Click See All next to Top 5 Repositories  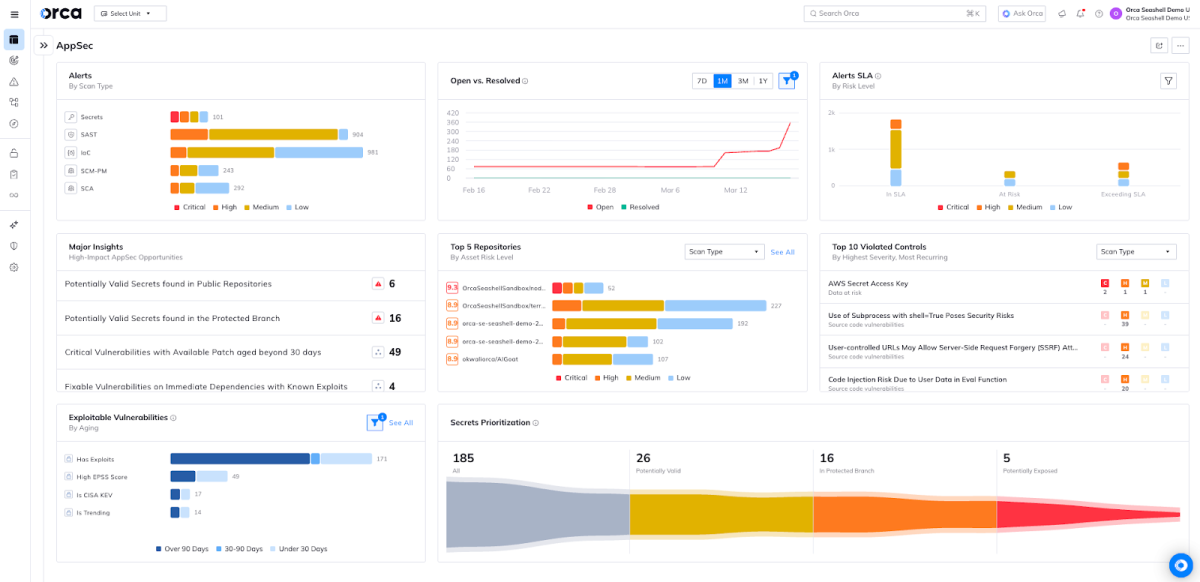pyautogui.click(x=782, y=251)
